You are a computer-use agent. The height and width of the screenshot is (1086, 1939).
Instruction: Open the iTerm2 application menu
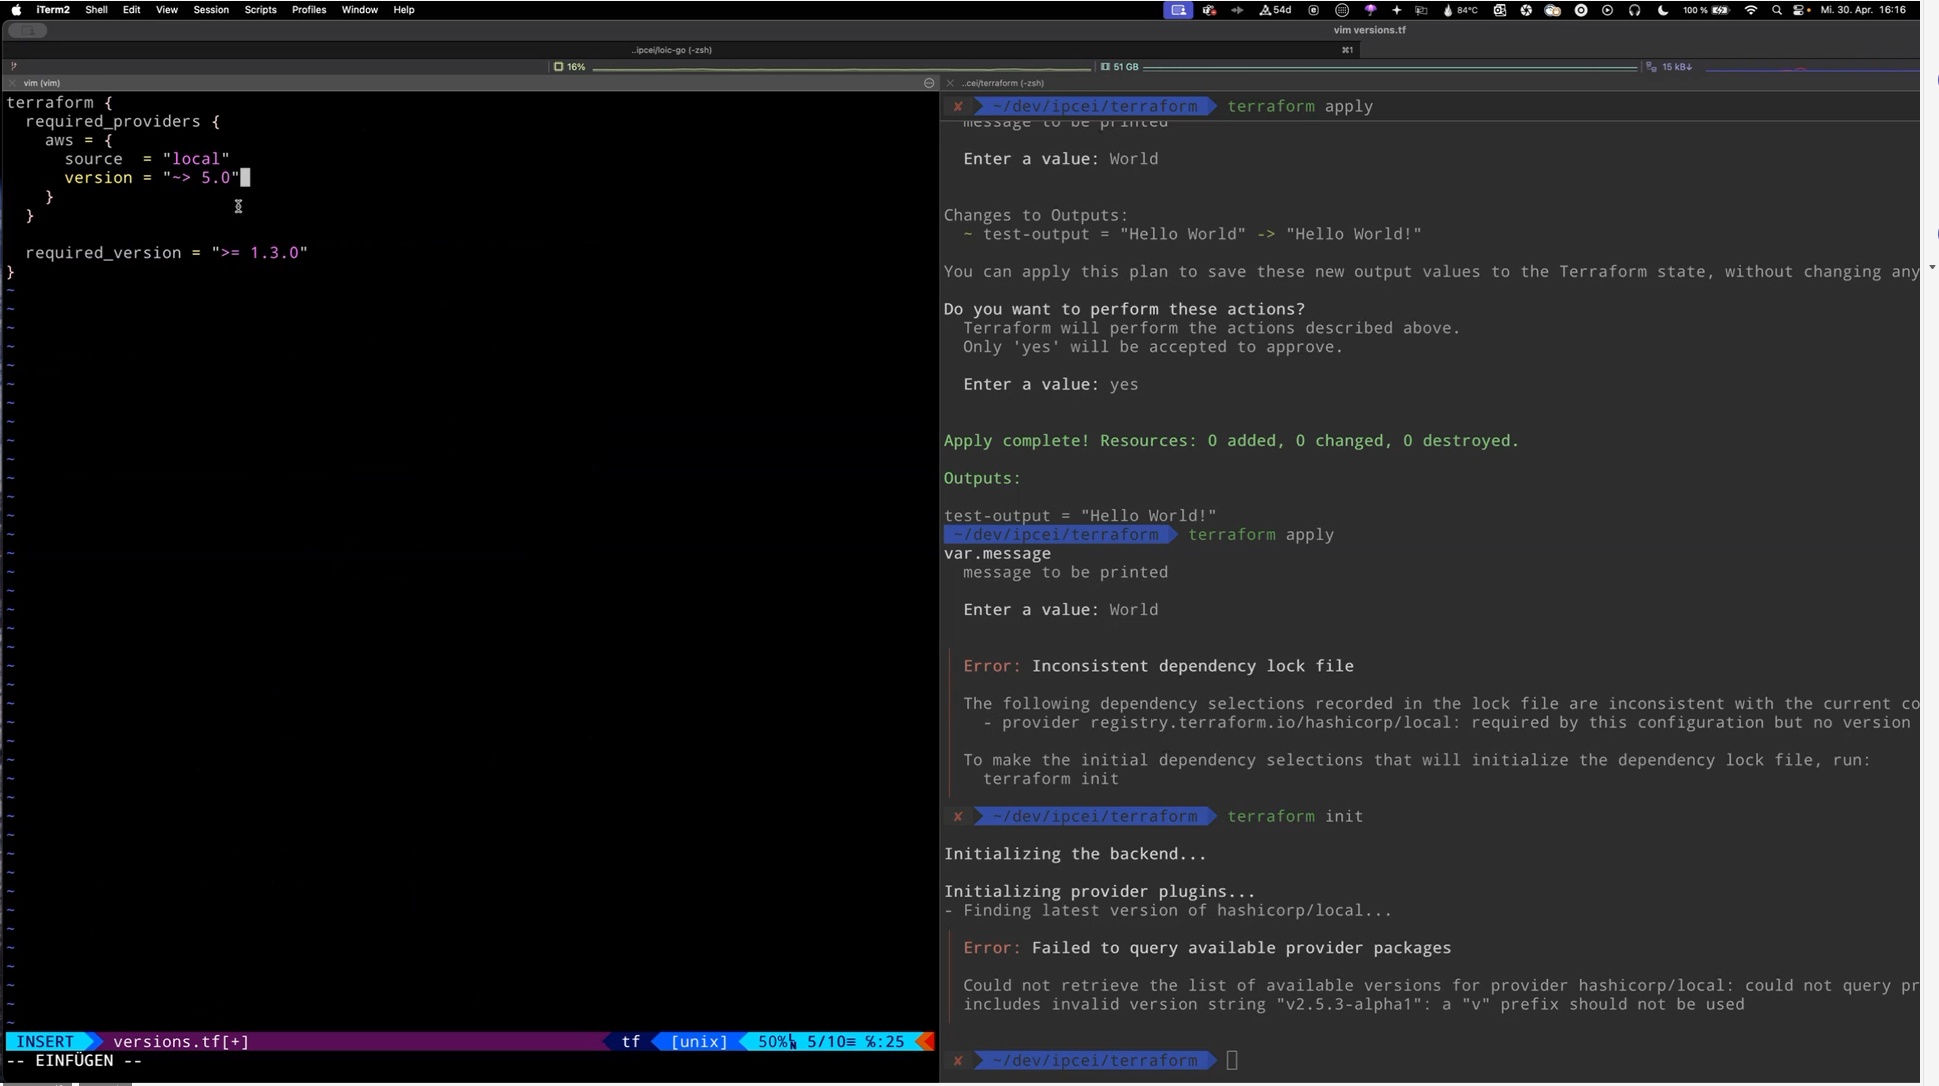(53, 10)
